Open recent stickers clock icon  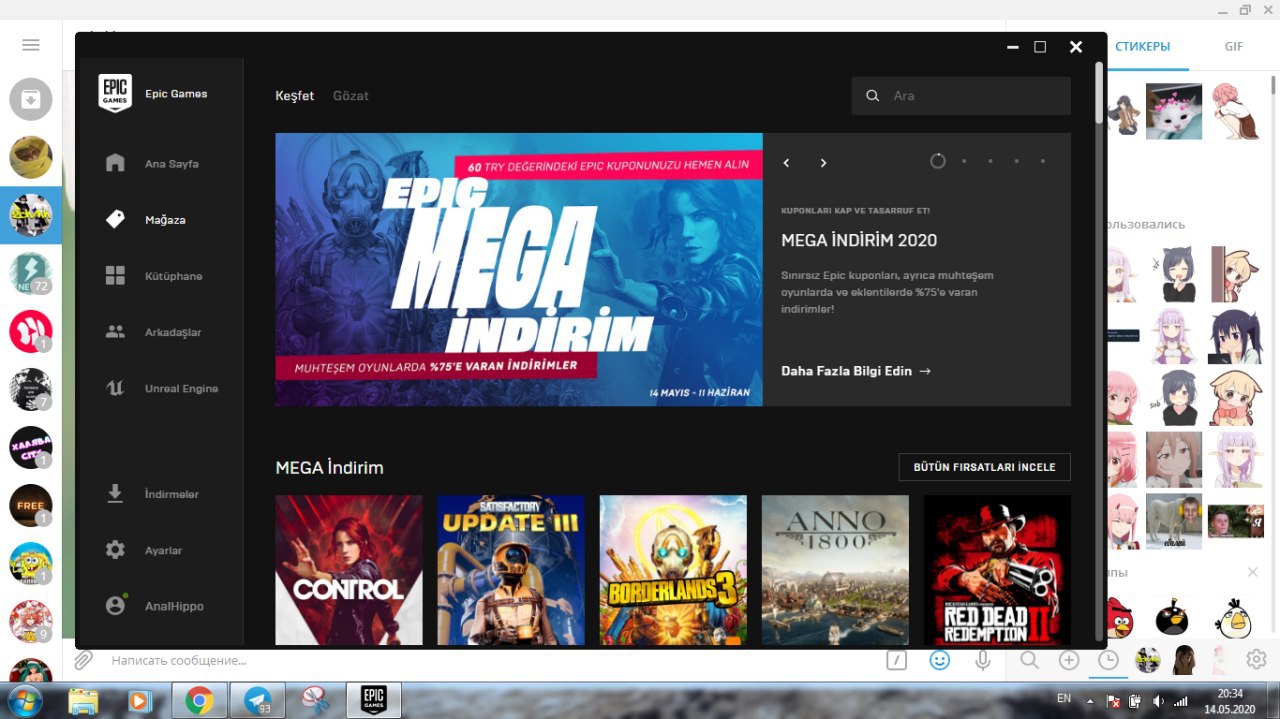[1108, 660]
